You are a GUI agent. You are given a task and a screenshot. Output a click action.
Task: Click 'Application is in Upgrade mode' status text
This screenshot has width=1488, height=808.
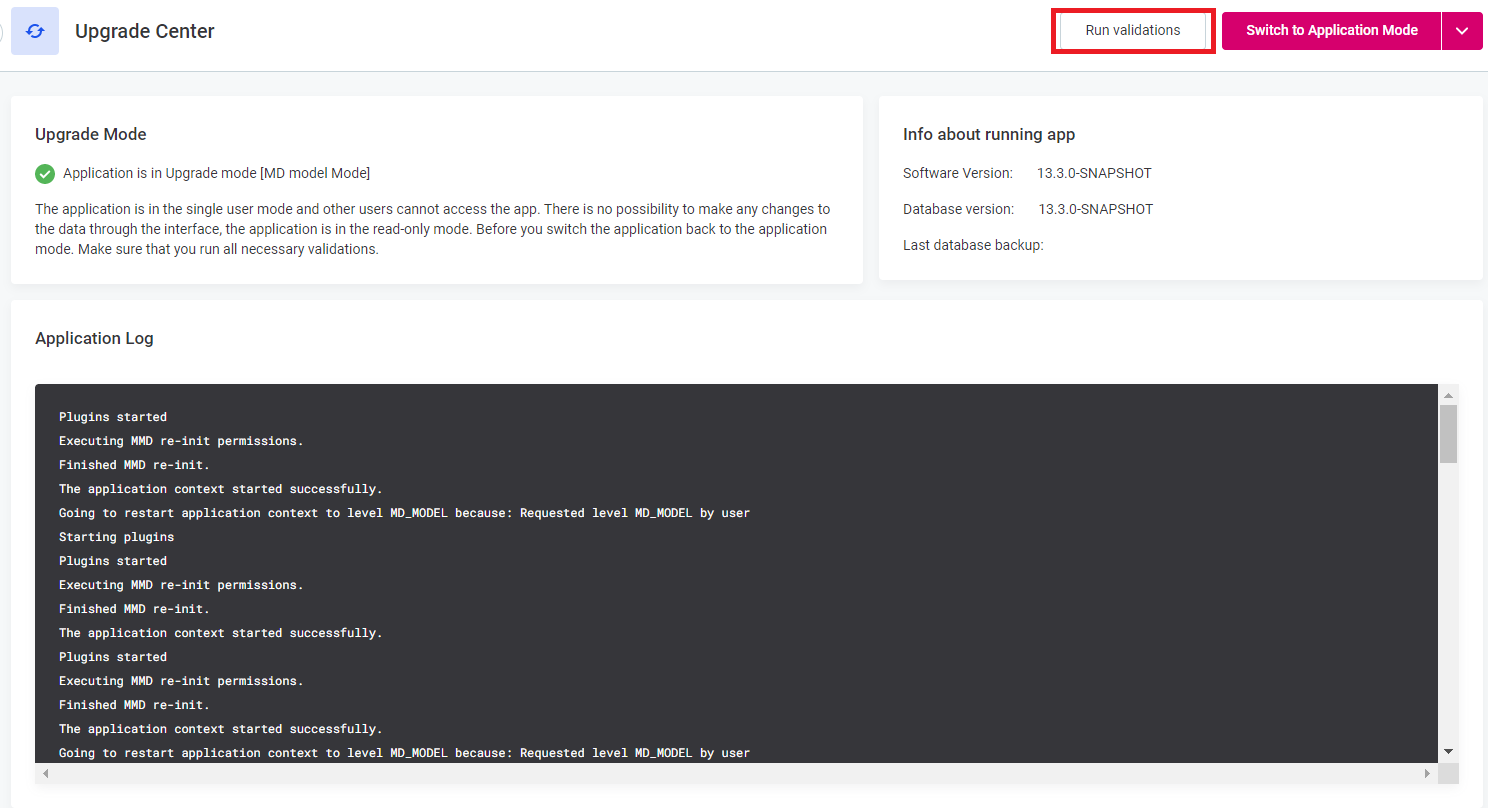point(216,173)
